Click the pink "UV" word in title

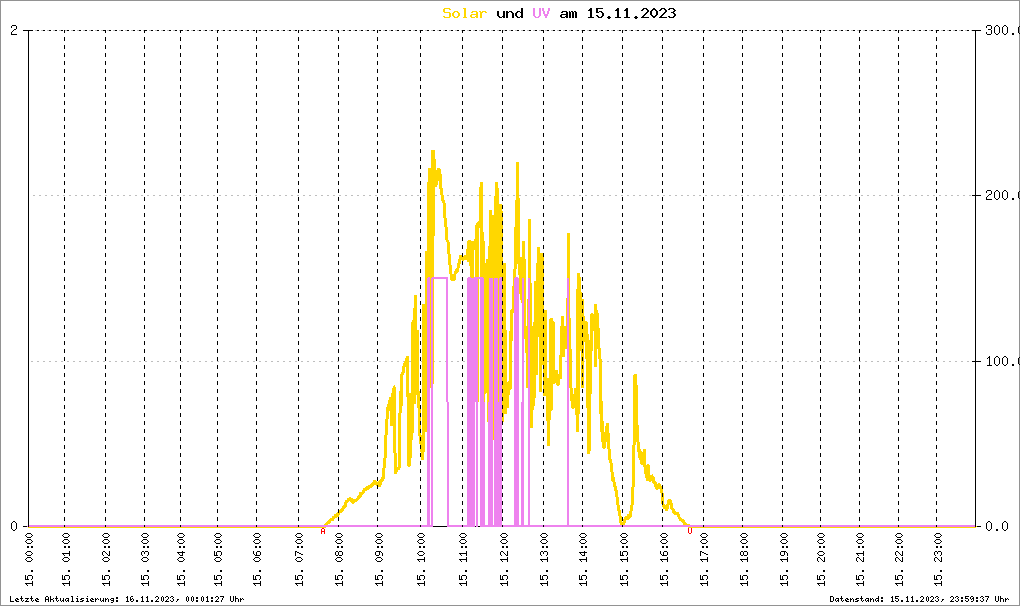tap(541, 13)
